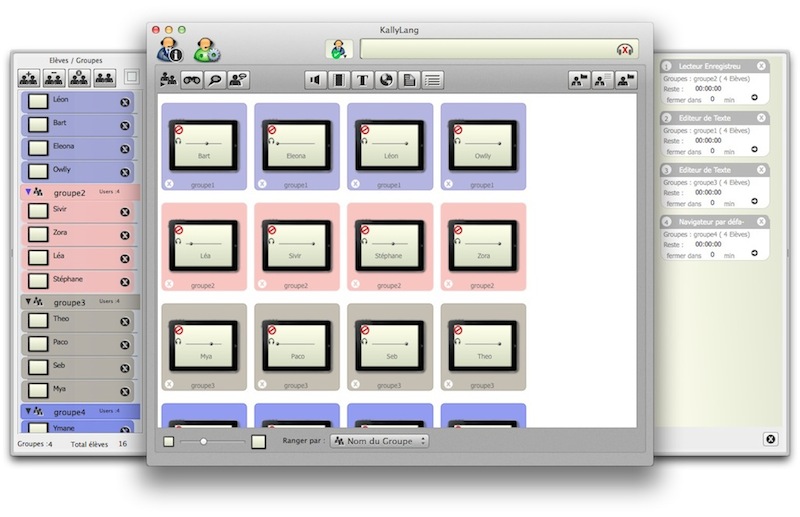Open the chat conversation tool icon
Screen dimensions: 800x517
coord(238,80)
